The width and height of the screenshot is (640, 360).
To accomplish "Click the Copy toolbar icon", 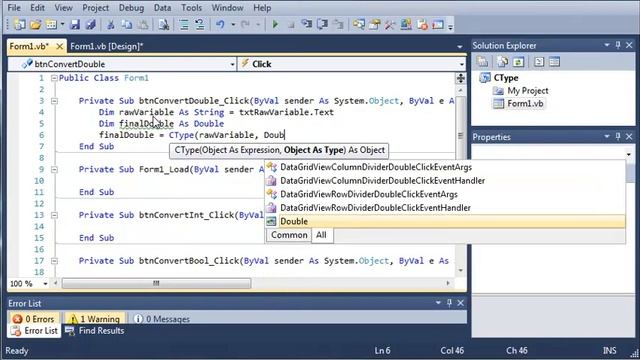I will (x=127, y=24).
